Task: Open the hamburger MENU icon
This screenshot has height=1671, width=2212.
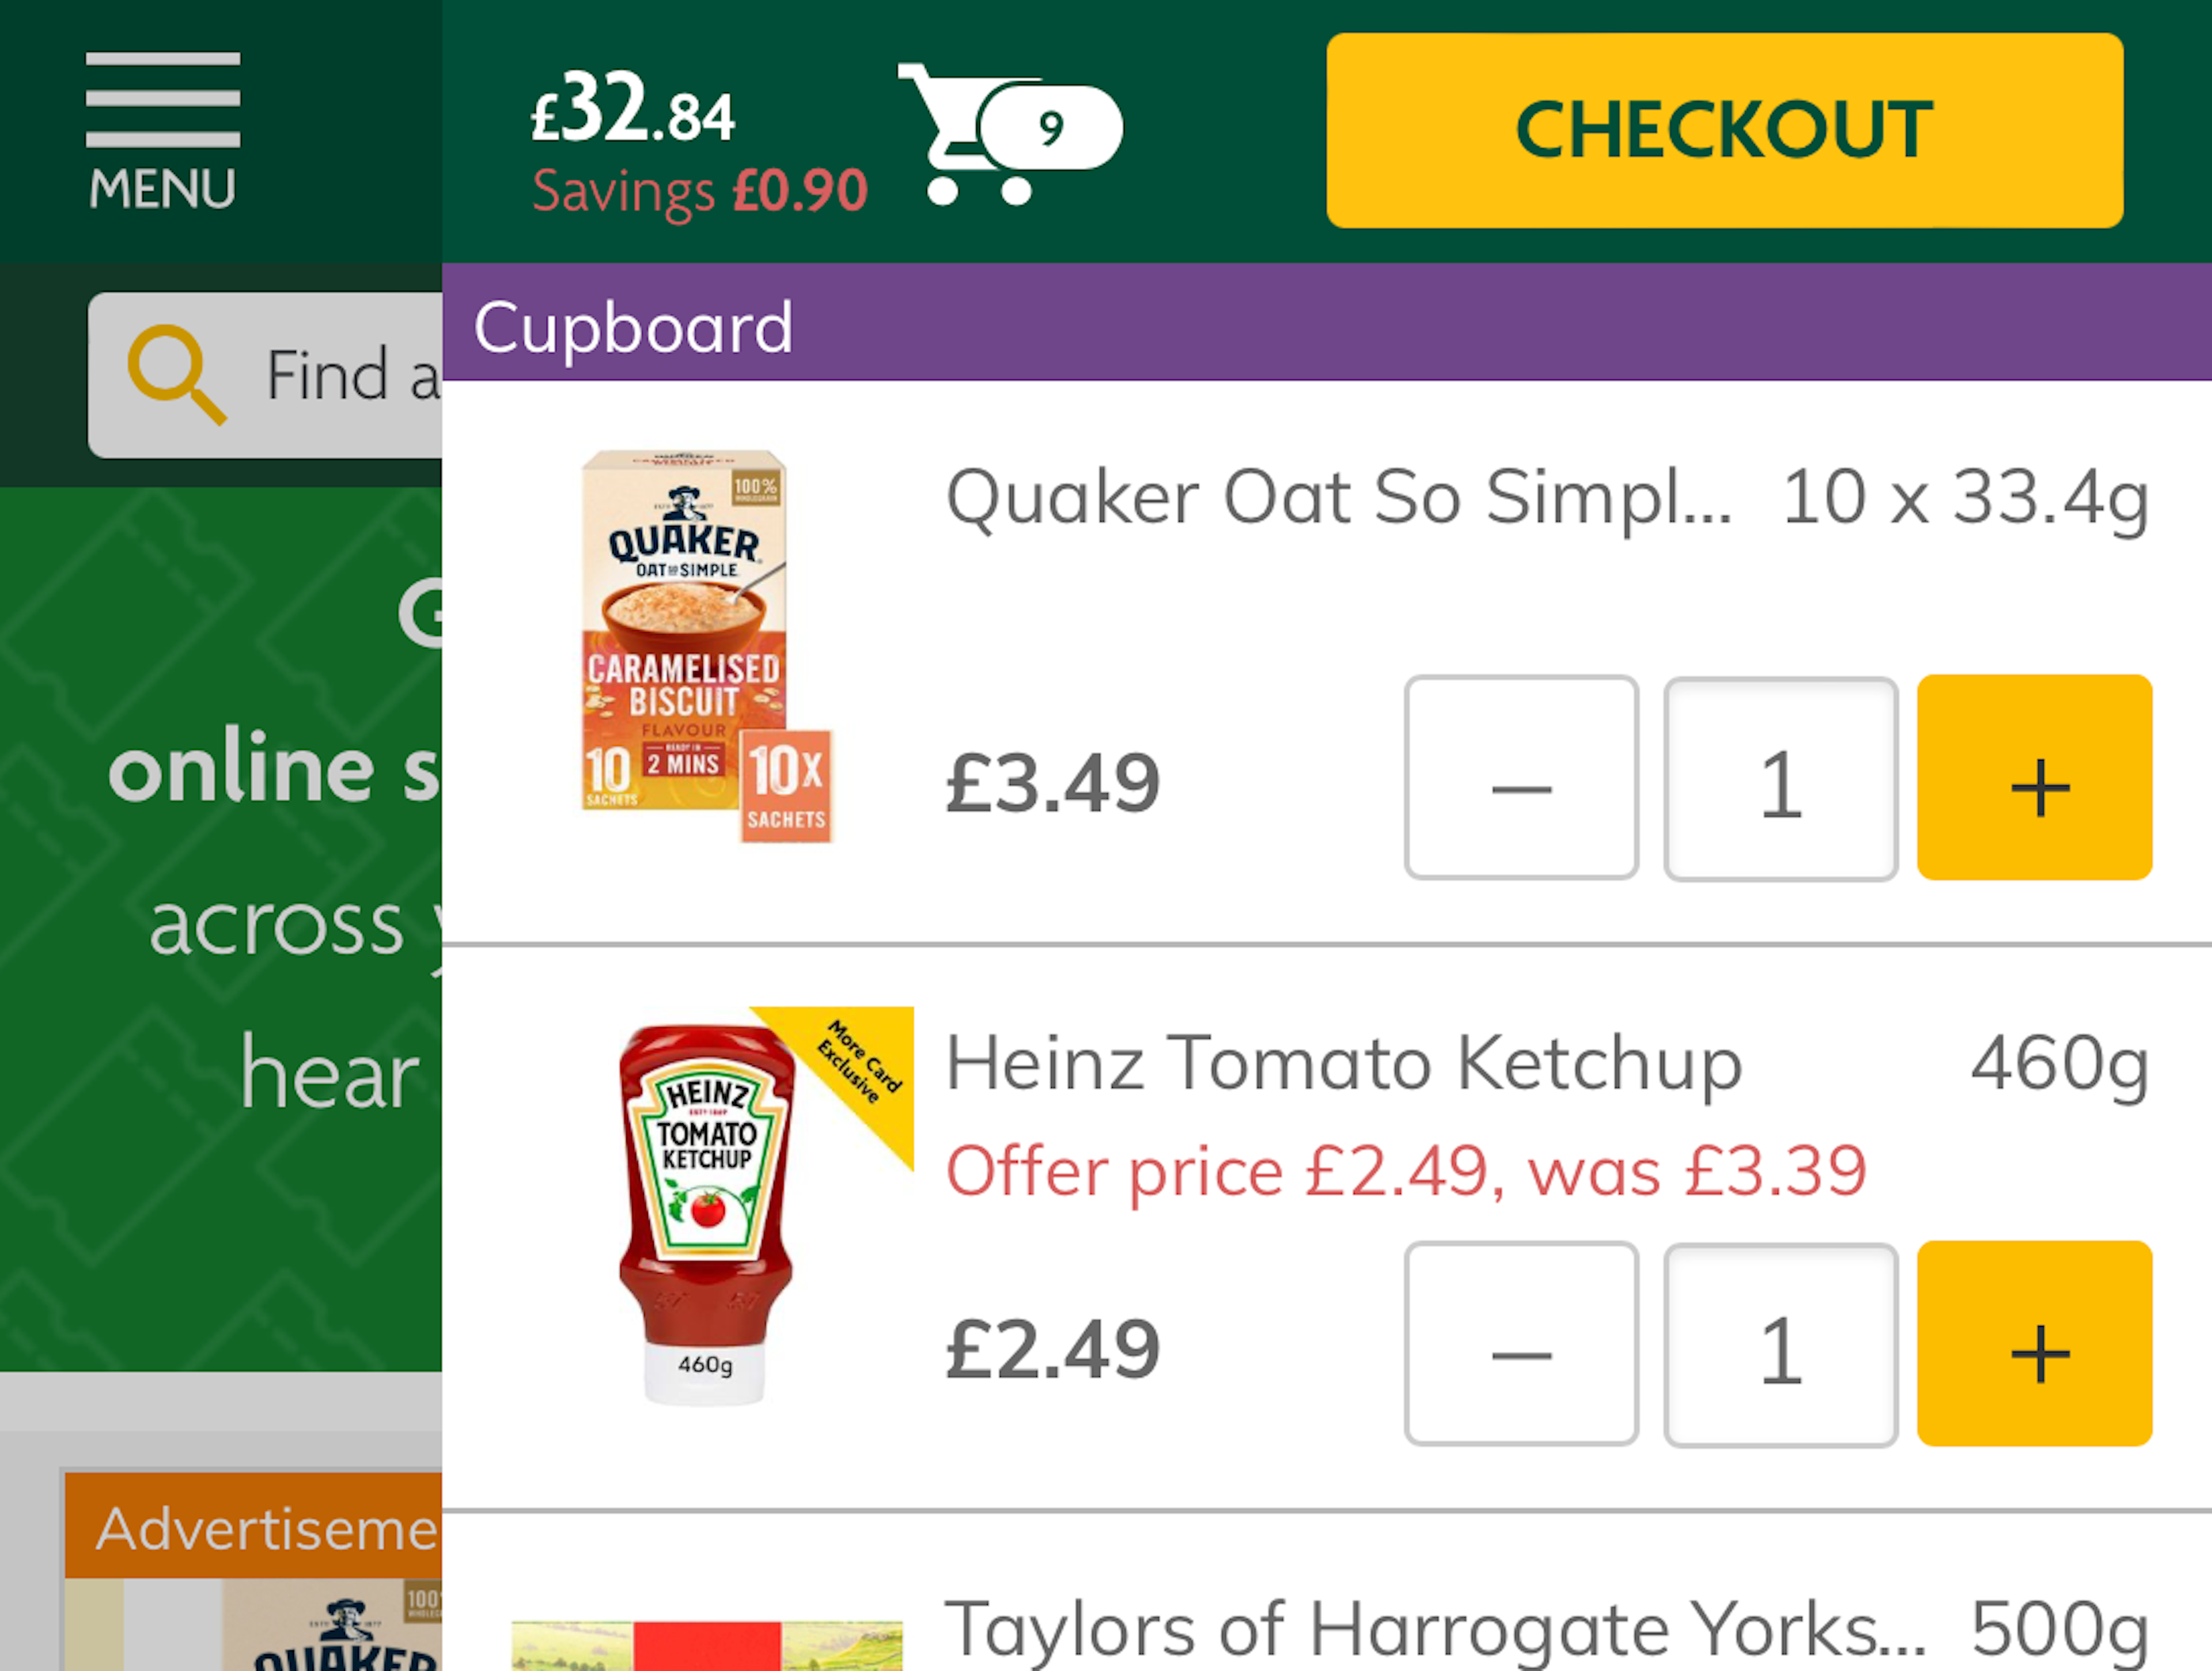Action: click(162, 130)
